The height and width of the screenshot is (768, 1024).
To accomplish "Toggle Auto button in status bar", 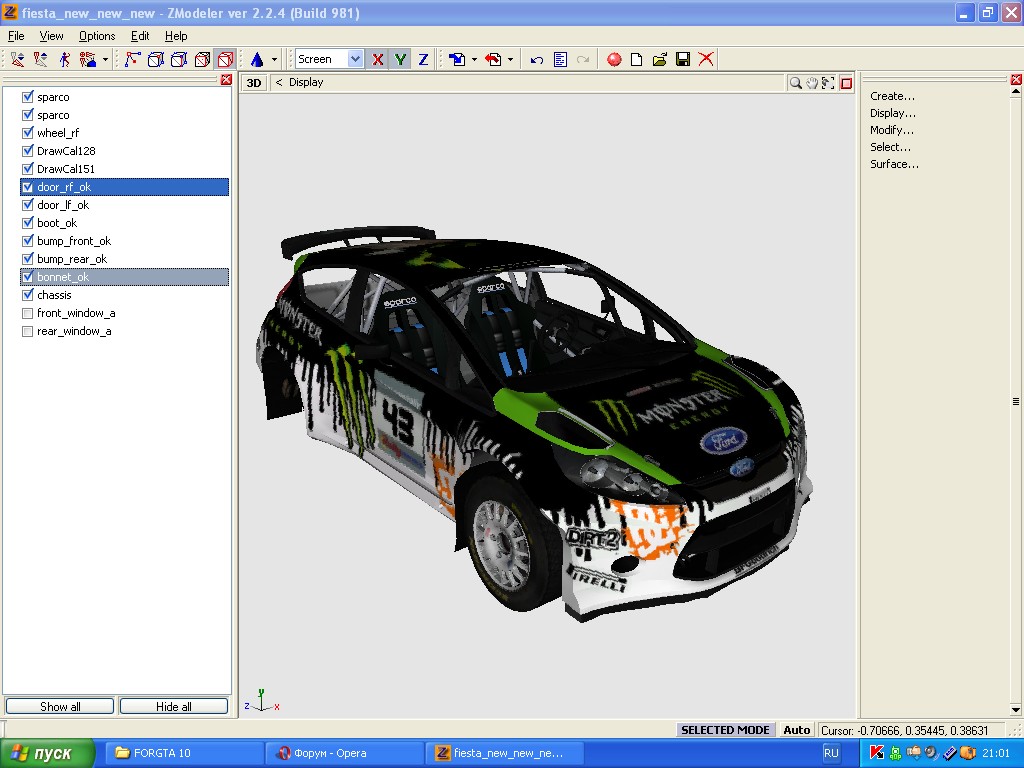I will point(797,730).
